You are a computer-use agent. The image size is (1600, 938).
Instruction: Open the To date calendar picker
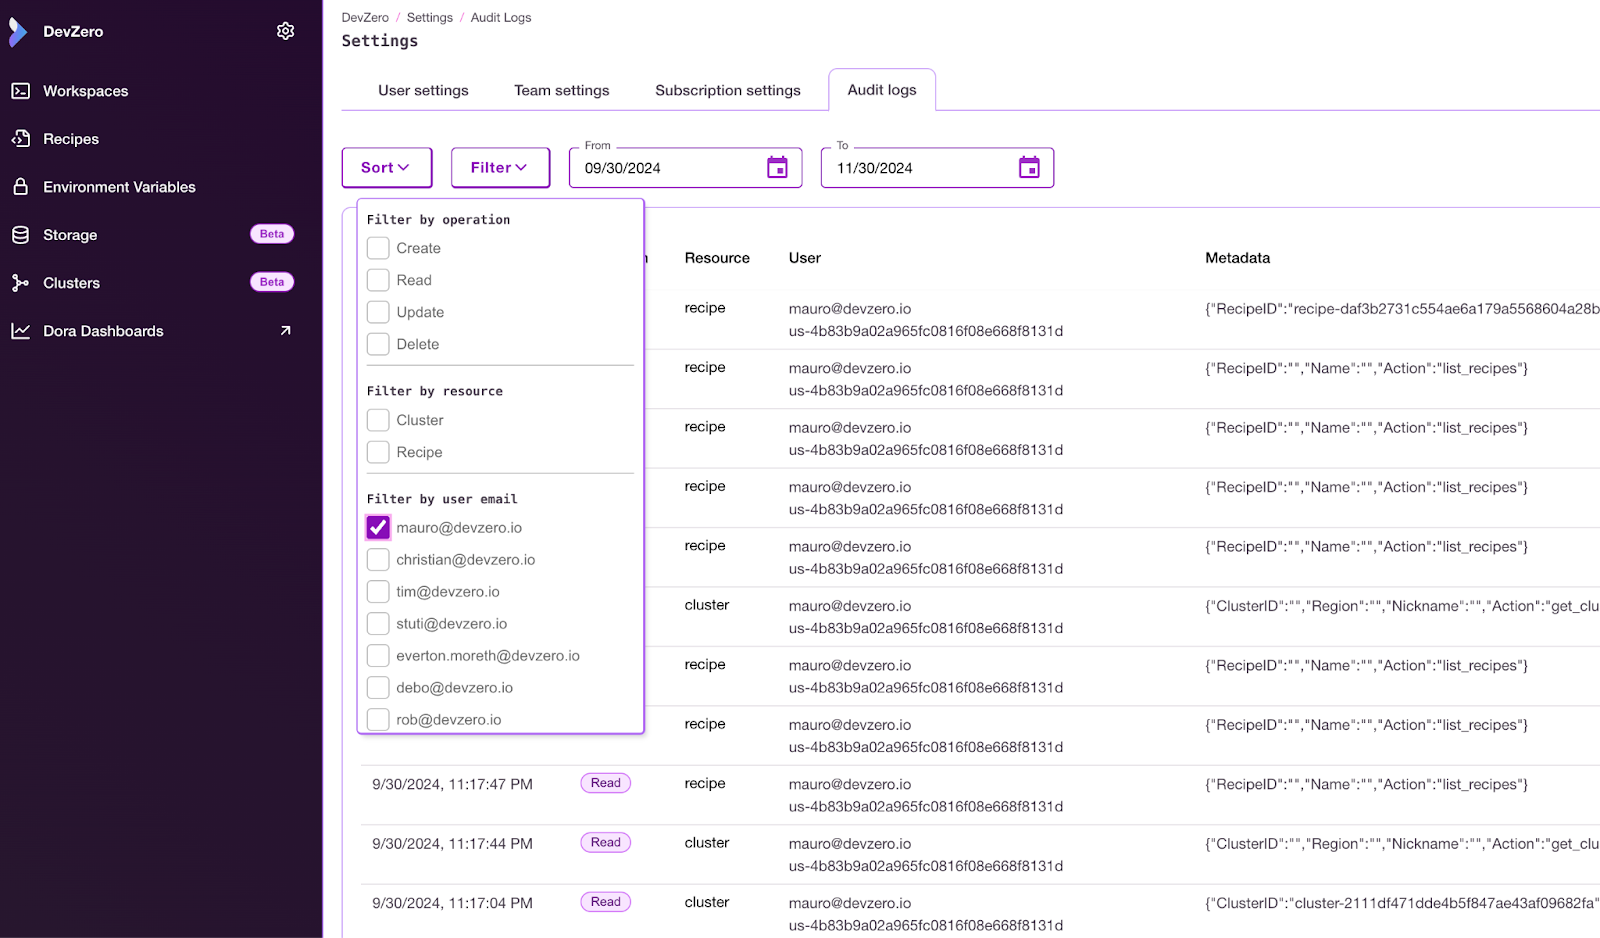[1029, 167]
